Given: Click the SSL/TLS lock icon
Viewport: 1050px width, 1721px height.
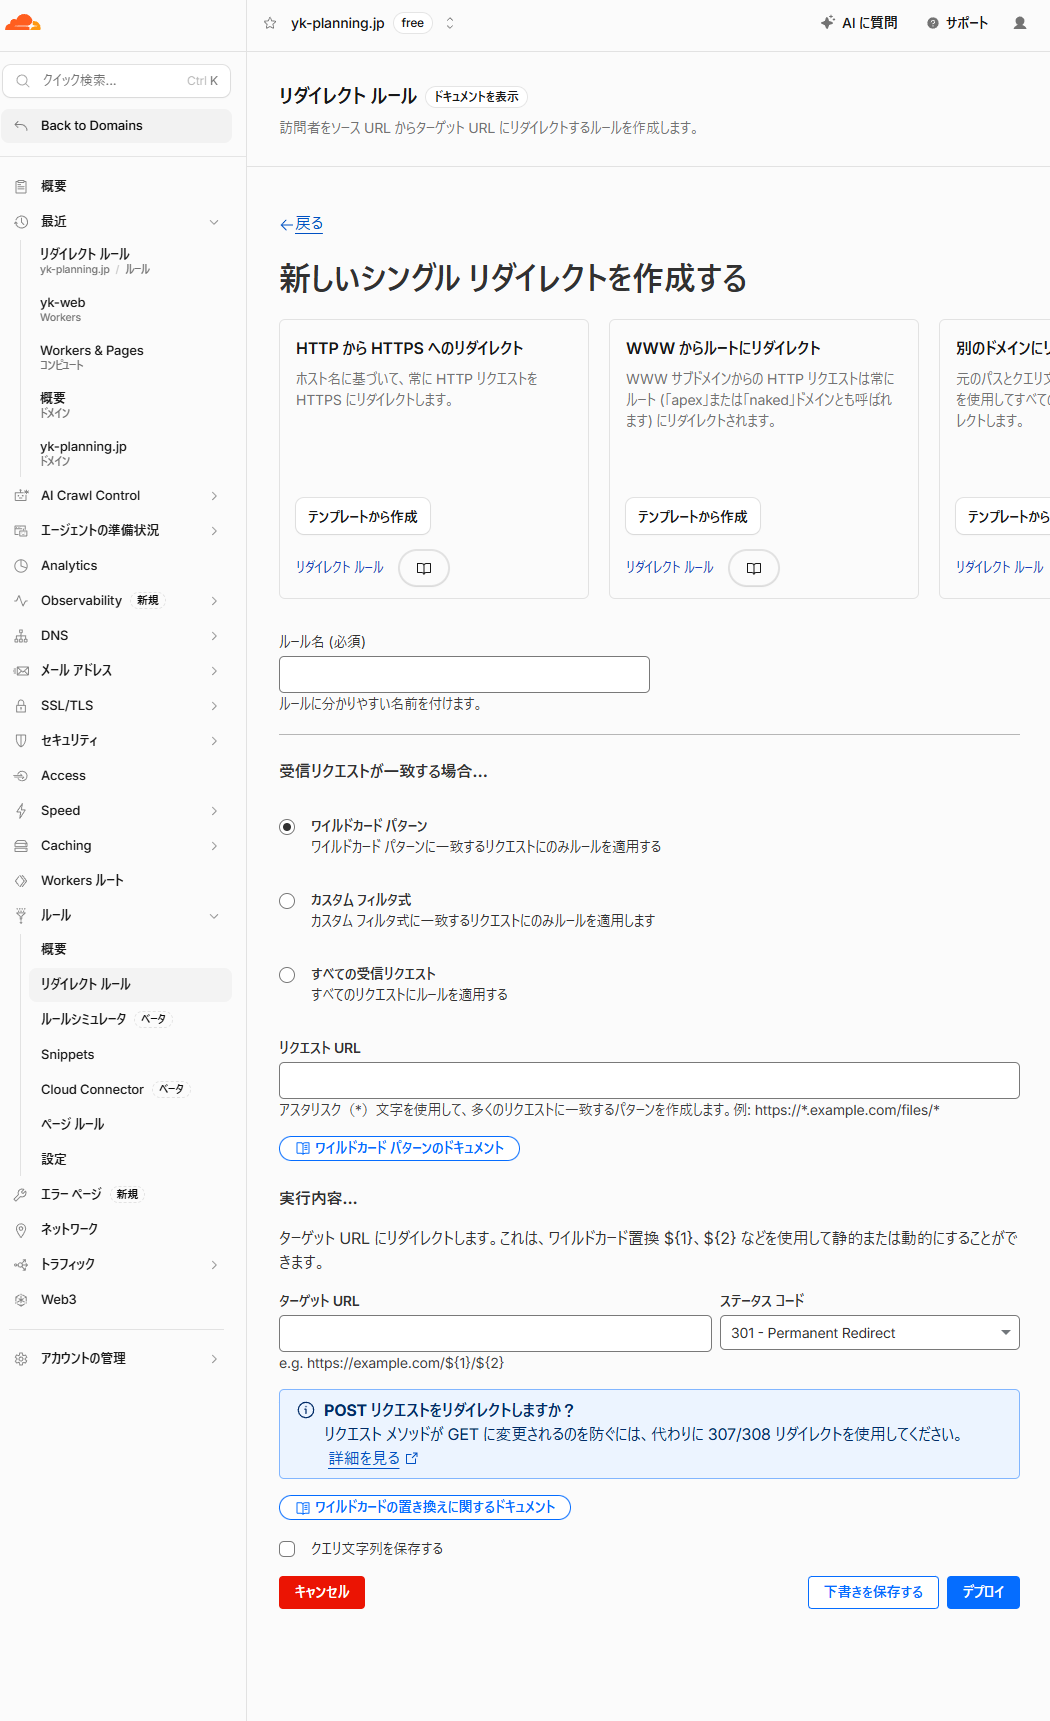Looking at the screenshot, I should pyautogui.click(x=21, y=706).
